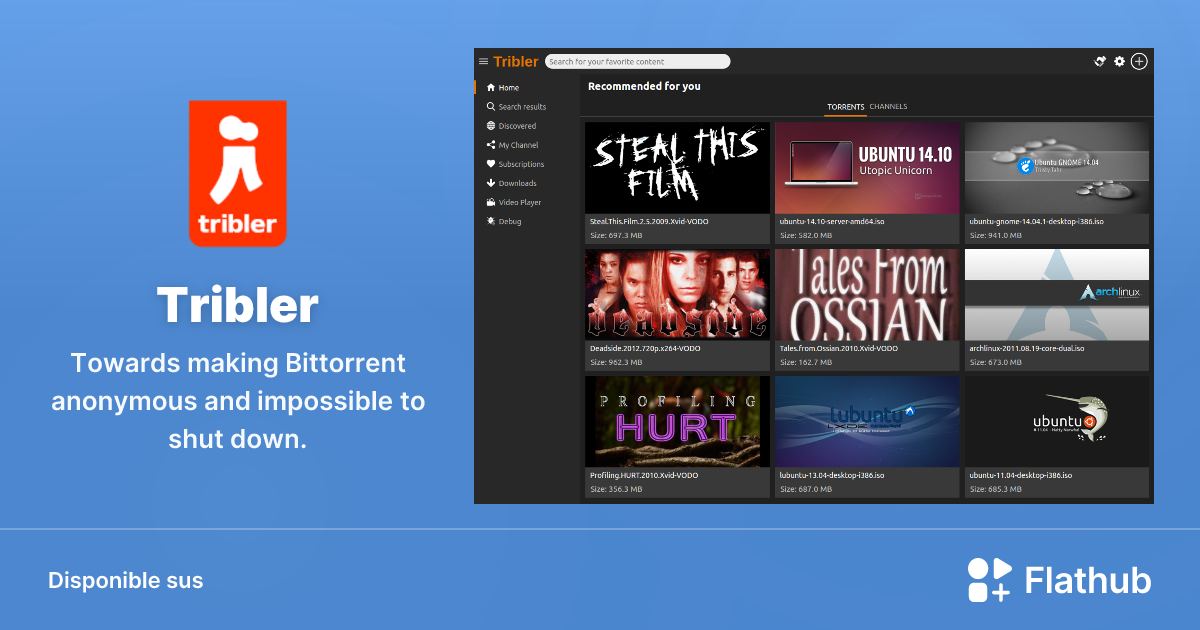
Task: Click the search content input field
Action: 638,61
